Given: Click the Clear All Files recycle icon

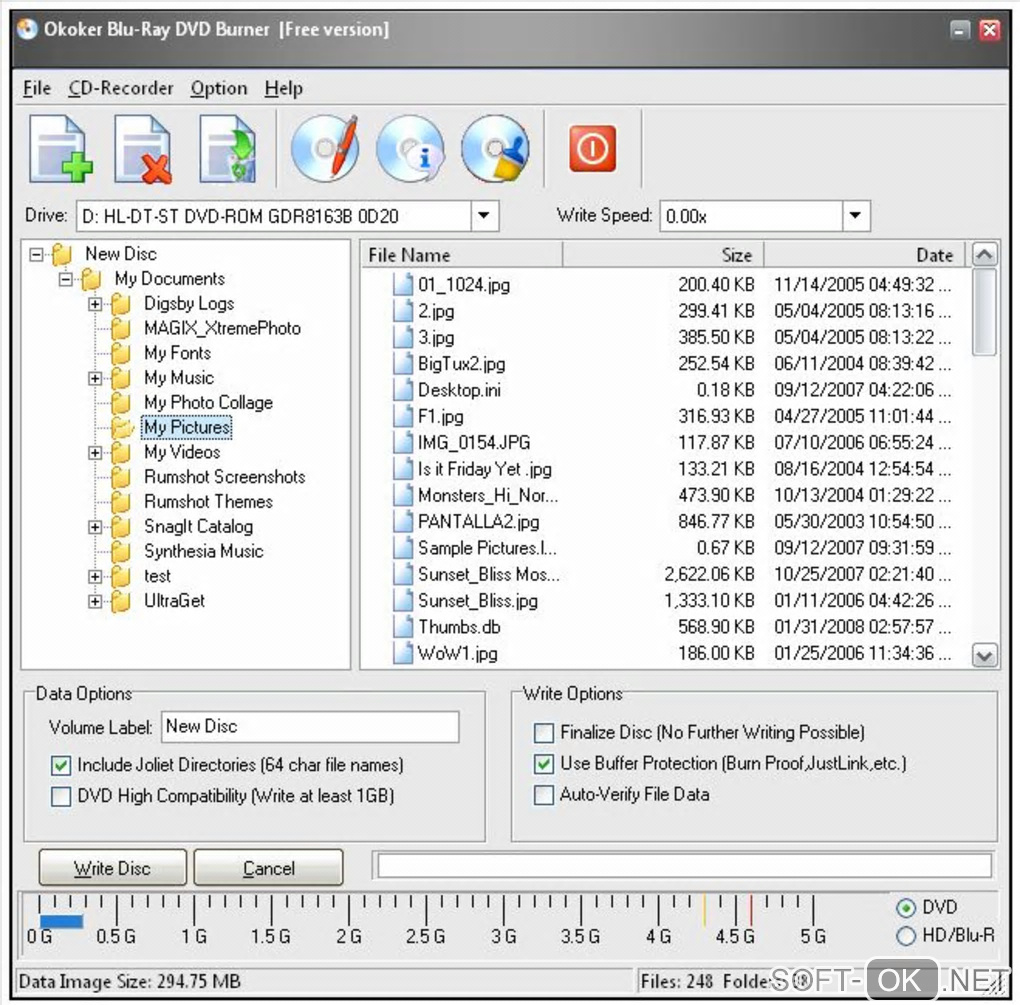Looking at the screenshot, I should [x=228, y=149].
